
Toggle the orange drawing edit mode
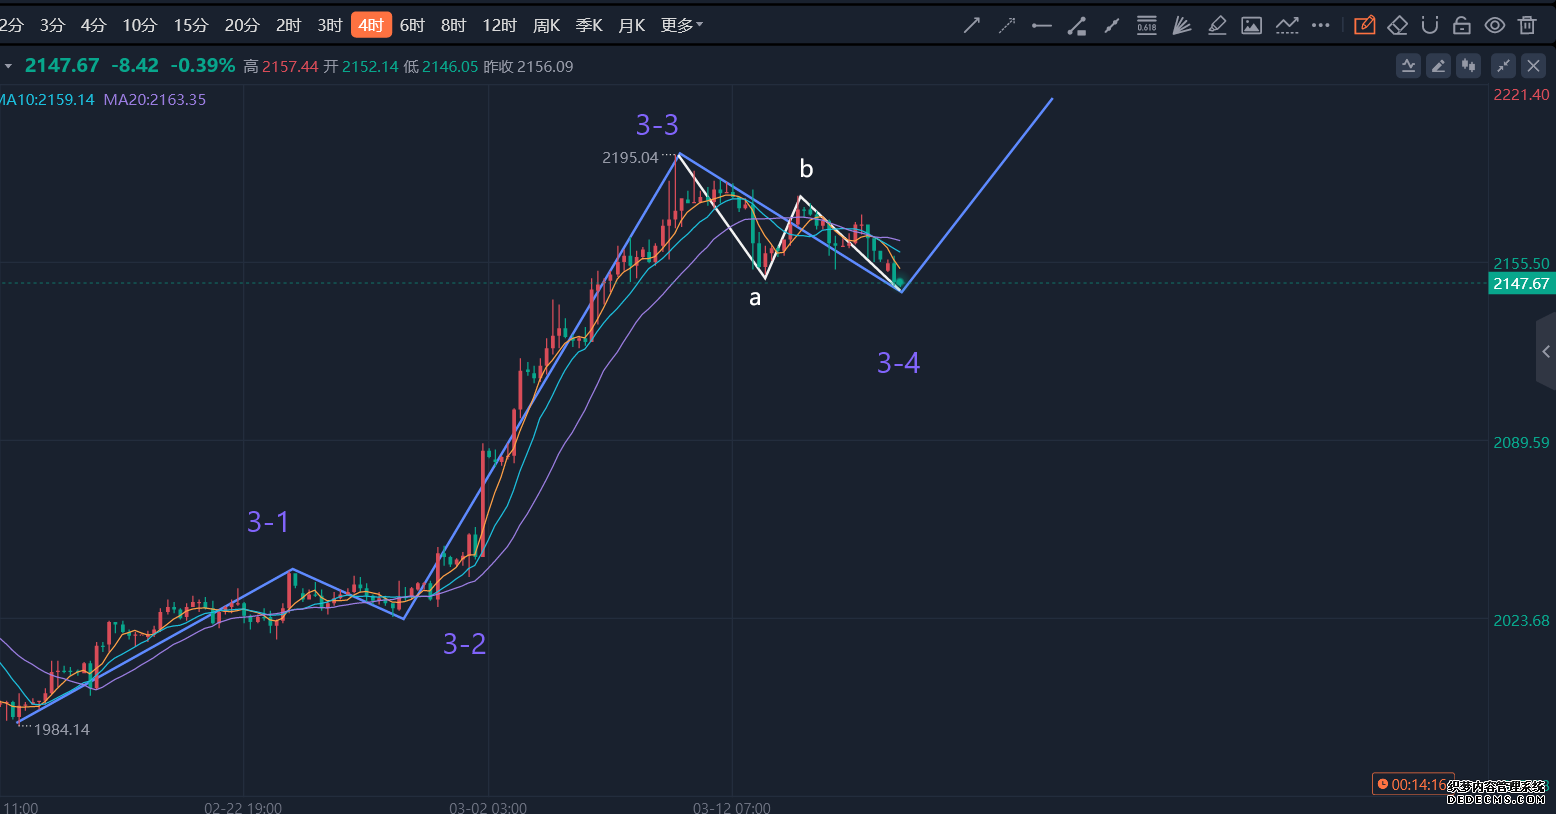point(1364,25)
